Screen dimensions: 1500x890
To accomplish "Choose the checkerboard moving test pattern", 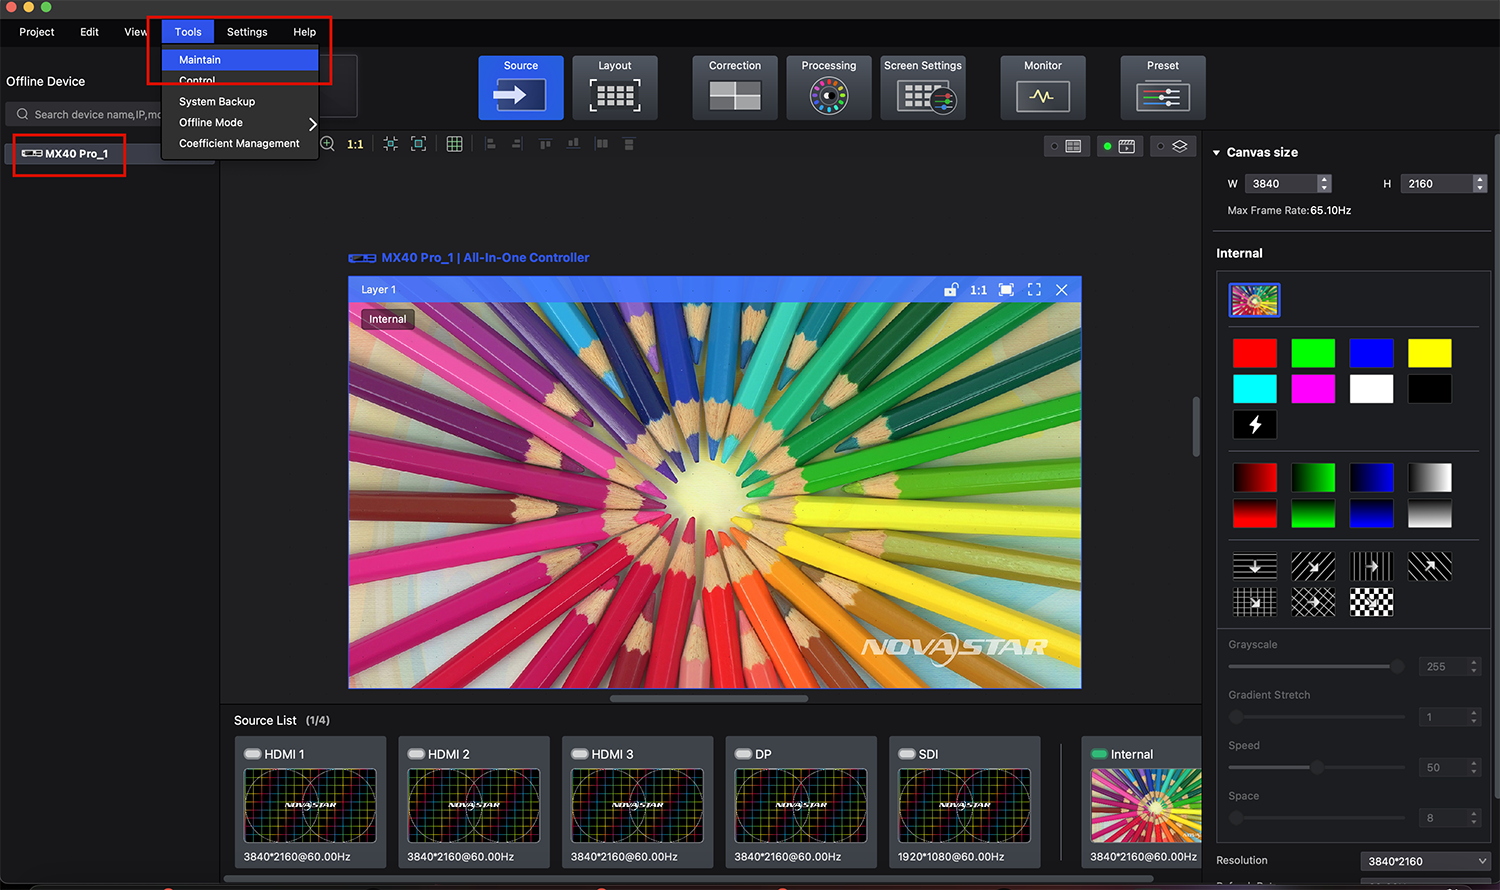I will click(1371, 601).
